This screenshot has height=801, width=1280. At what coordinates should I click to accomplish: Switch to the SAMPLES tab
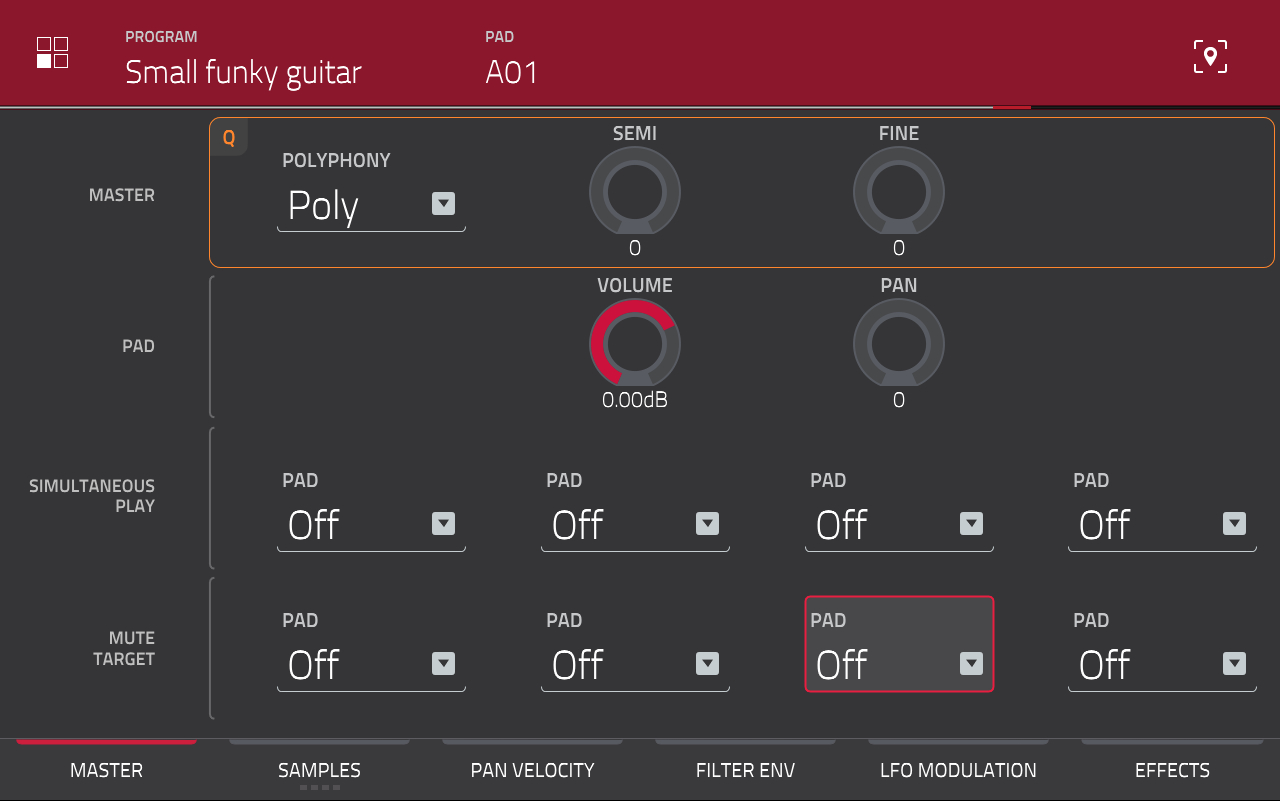(x=319, y=770)
